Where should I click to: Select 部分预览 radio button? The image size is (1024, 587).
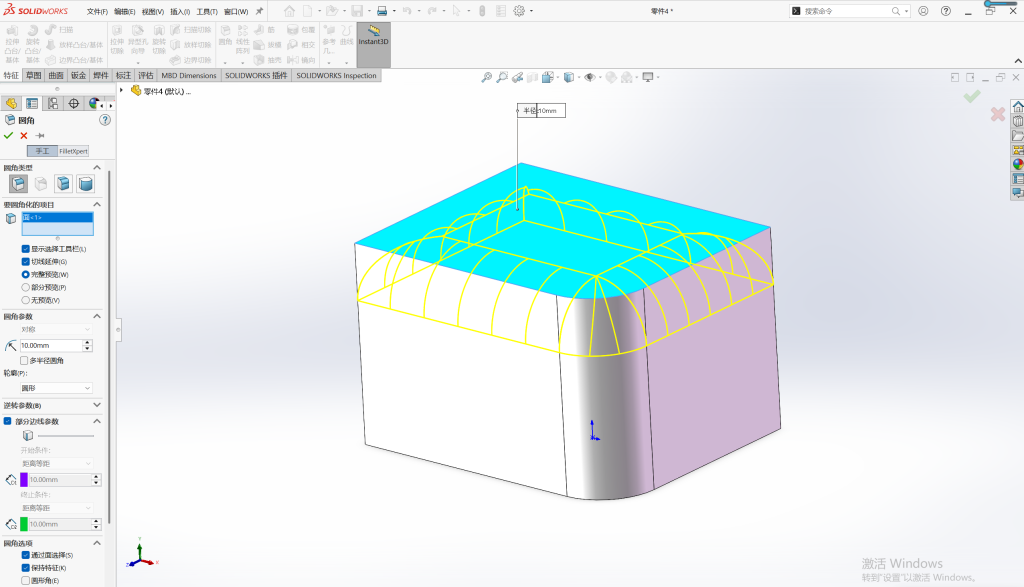25,287
